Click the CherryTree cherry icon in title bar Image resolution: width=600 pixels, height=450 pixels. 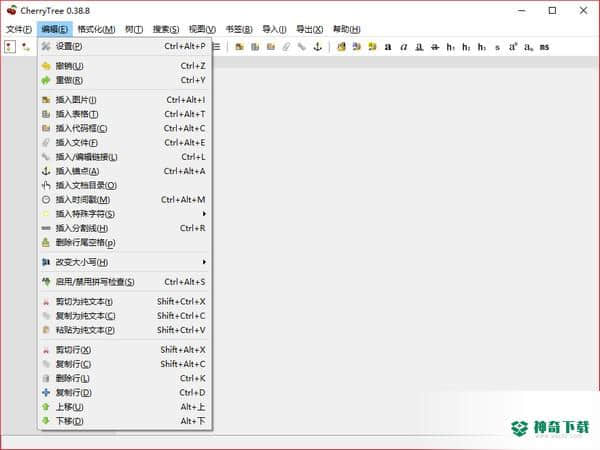11,10
